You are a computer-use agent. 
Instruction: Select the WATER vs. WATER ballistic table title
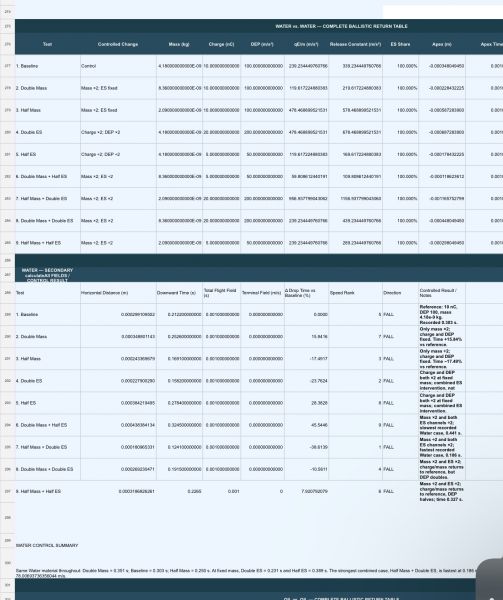coord(341,26)
